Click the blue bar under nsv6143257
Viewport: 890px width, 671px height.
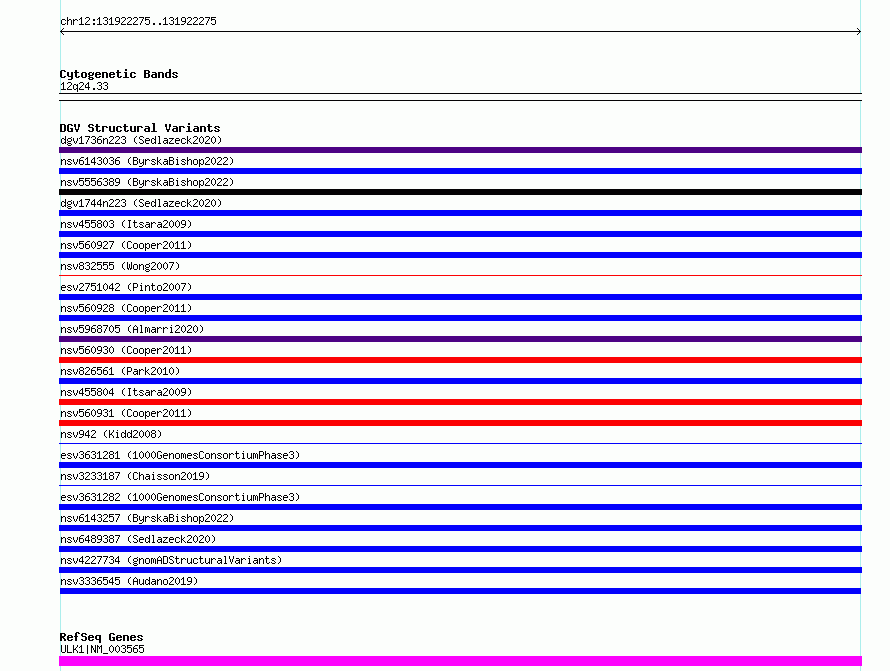tap(460, 528)
